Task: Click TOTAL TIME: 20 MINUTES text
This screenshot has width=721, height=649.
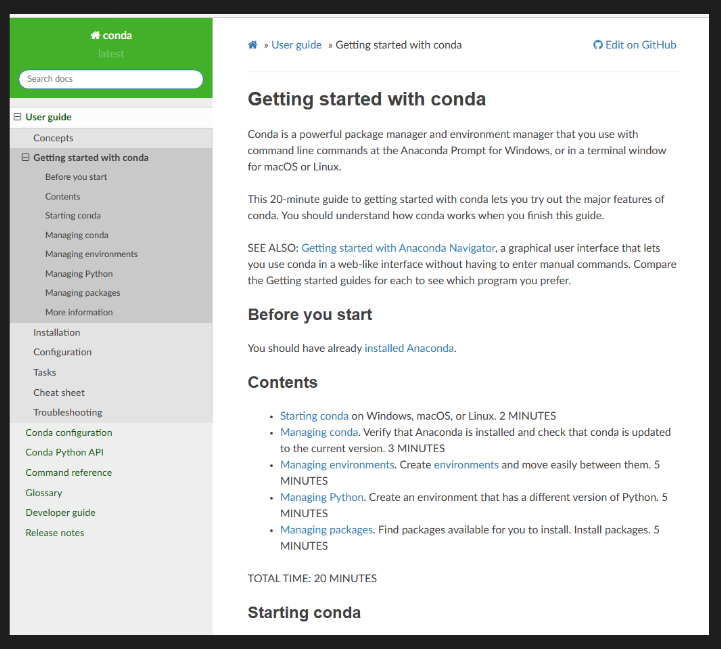Action: click(x=312, y=578)
